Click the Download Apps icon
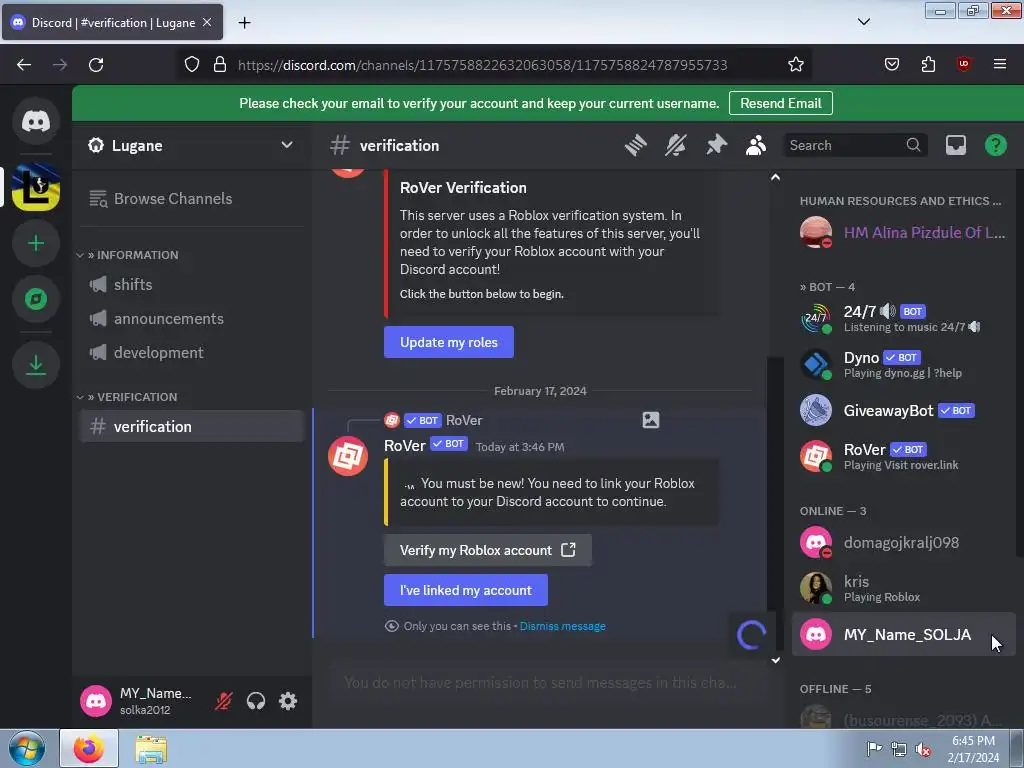The height and width of the screenshot is (768, 1024). point(36,364)
